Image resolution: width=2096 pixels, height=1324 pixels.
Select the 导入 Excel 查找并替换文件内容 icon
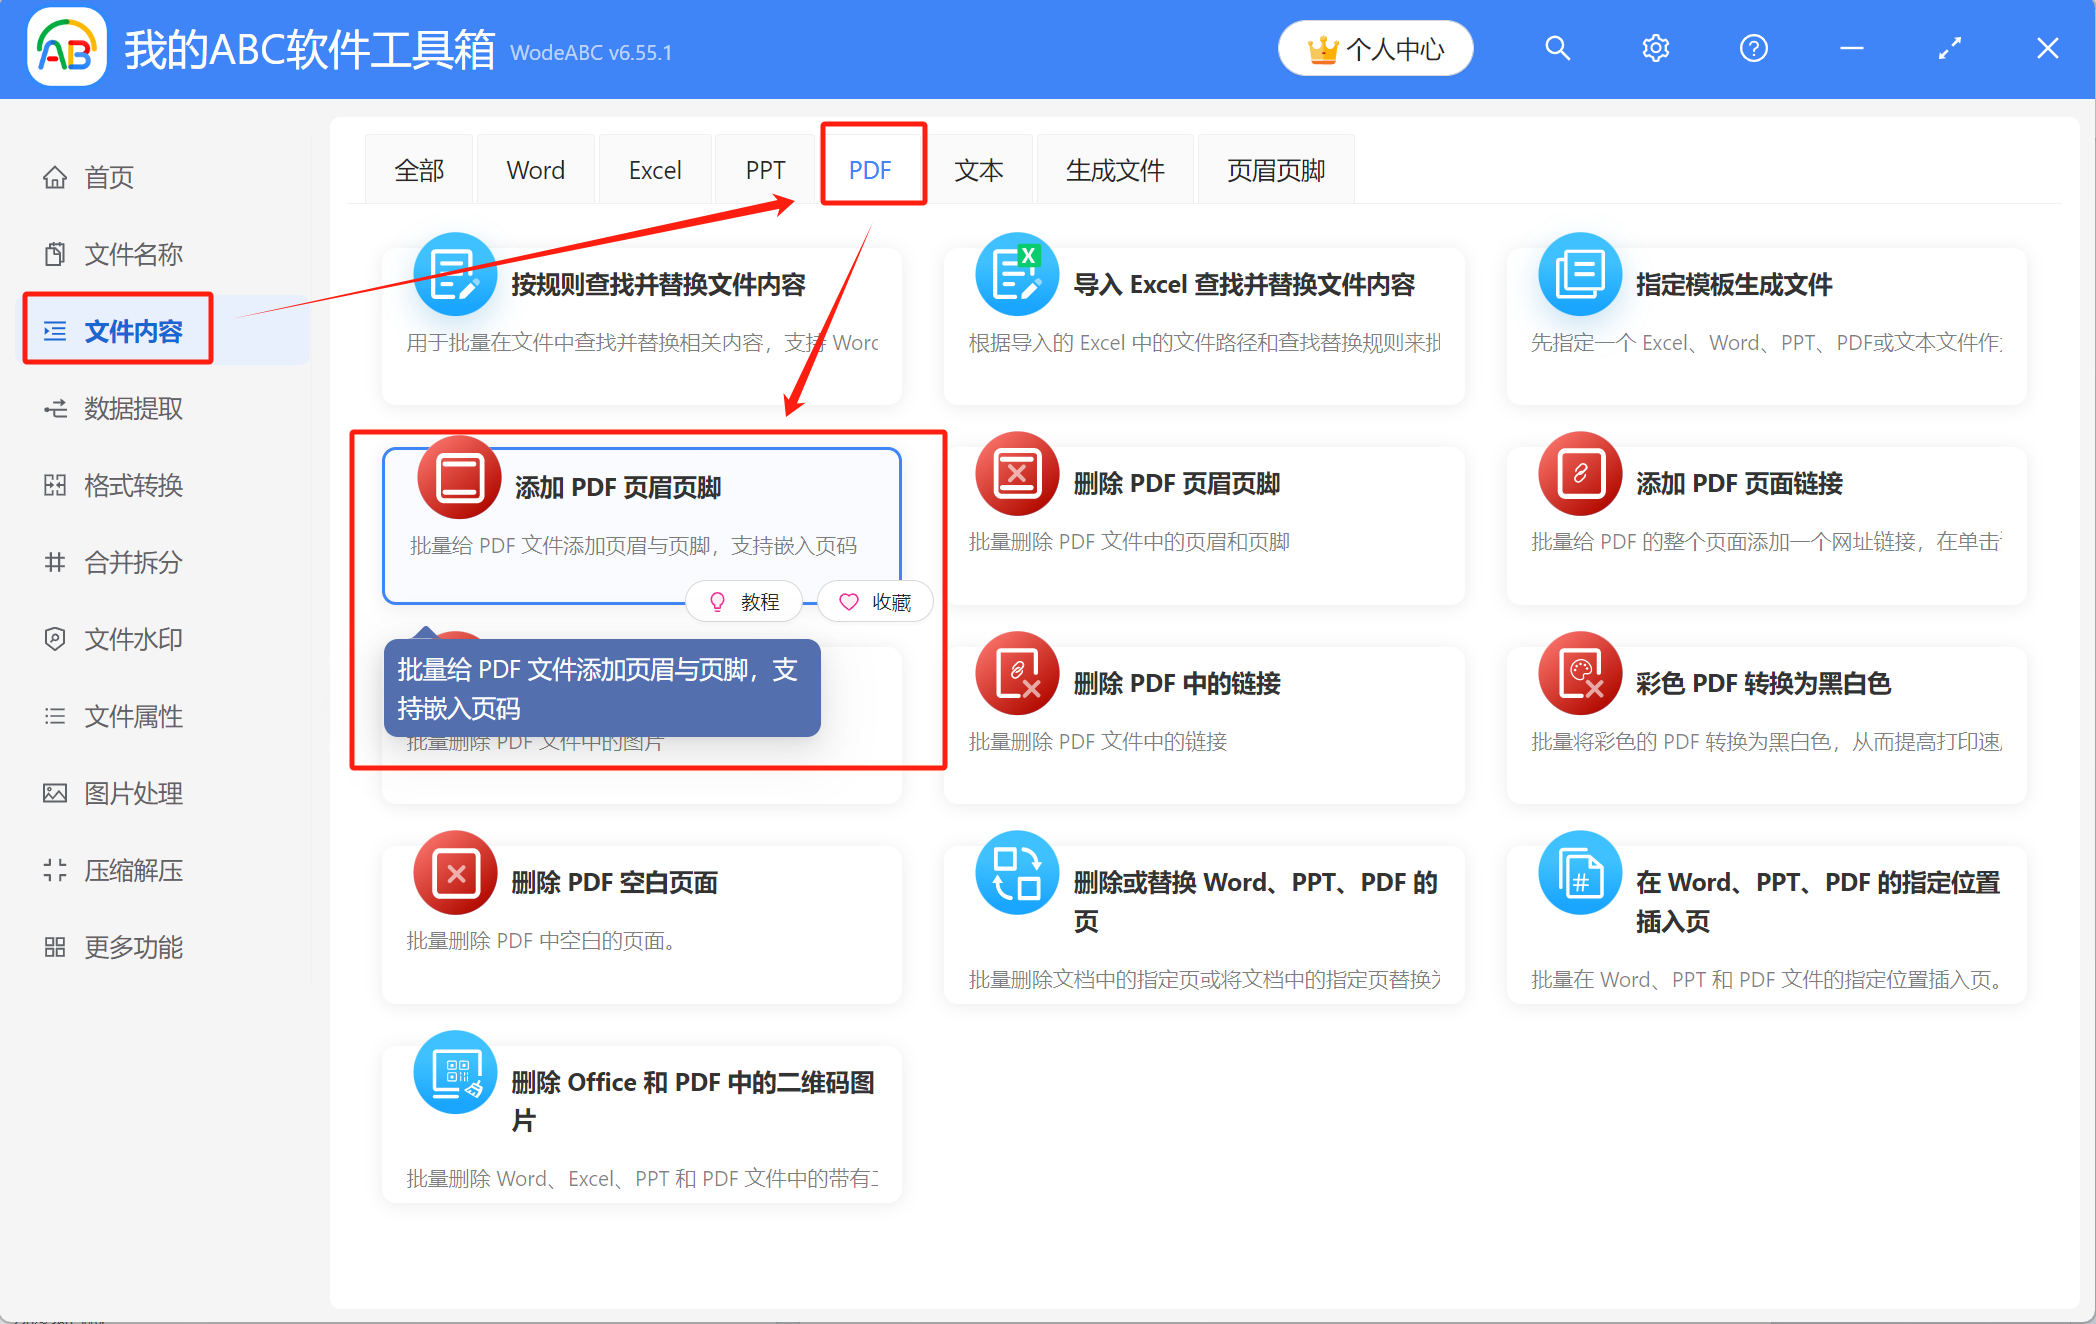(x=1017, y=274)
